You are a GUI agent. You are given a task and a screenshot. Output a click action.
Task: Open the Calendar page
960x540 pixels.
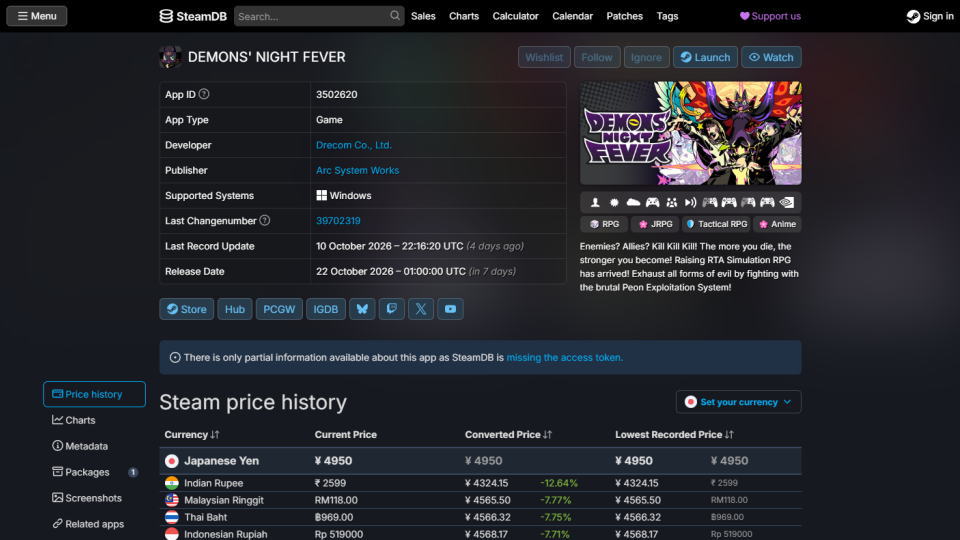pos(572,16)
